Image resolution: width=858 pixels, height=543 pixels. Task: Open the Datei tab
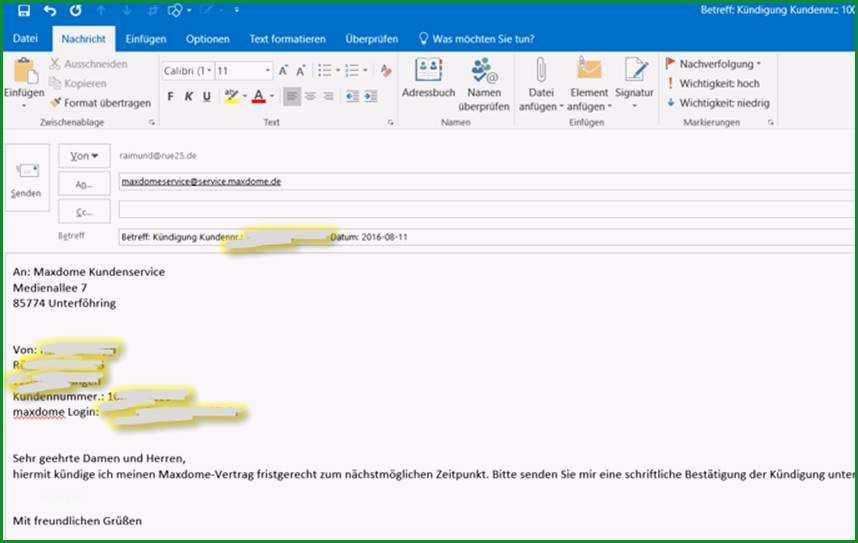click(x=25, y=38)
